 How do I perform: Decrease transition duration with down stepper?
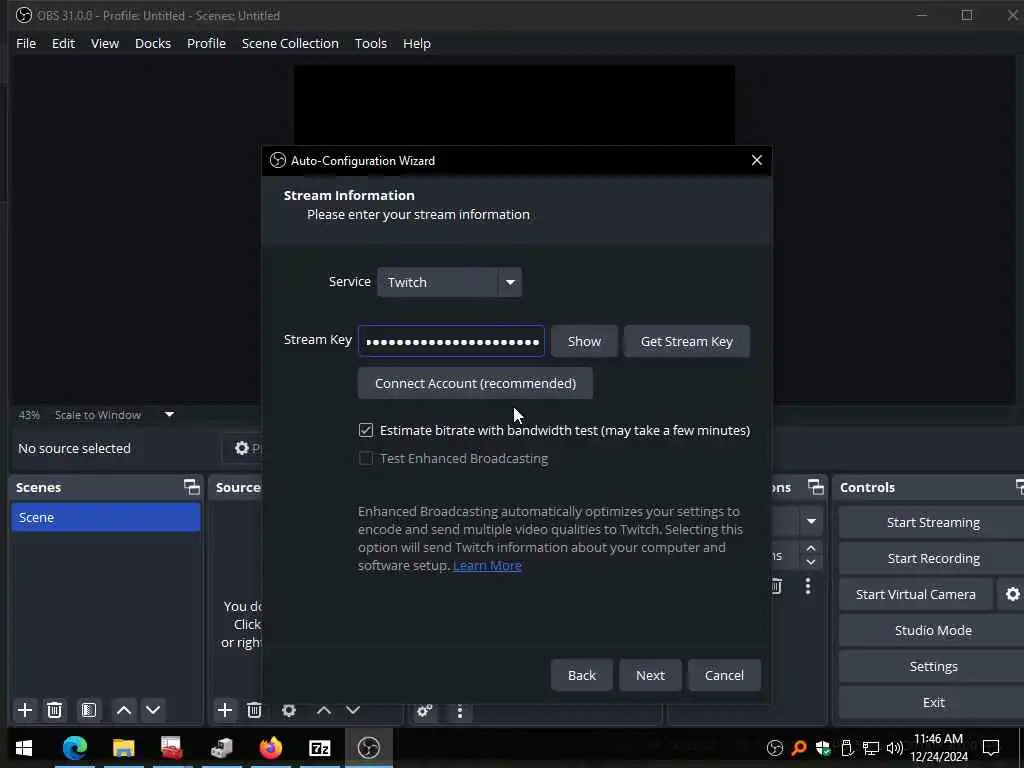[x=811, y=562]
